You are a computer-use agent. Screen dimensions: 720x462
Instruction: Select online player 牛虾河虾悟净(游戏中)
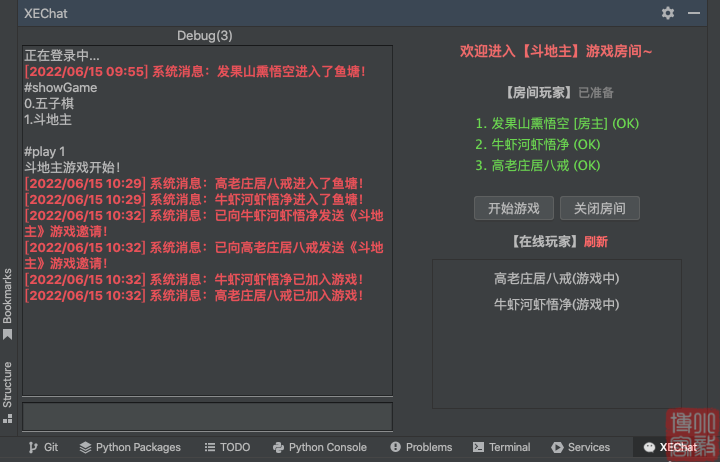(x=557, y=304)
